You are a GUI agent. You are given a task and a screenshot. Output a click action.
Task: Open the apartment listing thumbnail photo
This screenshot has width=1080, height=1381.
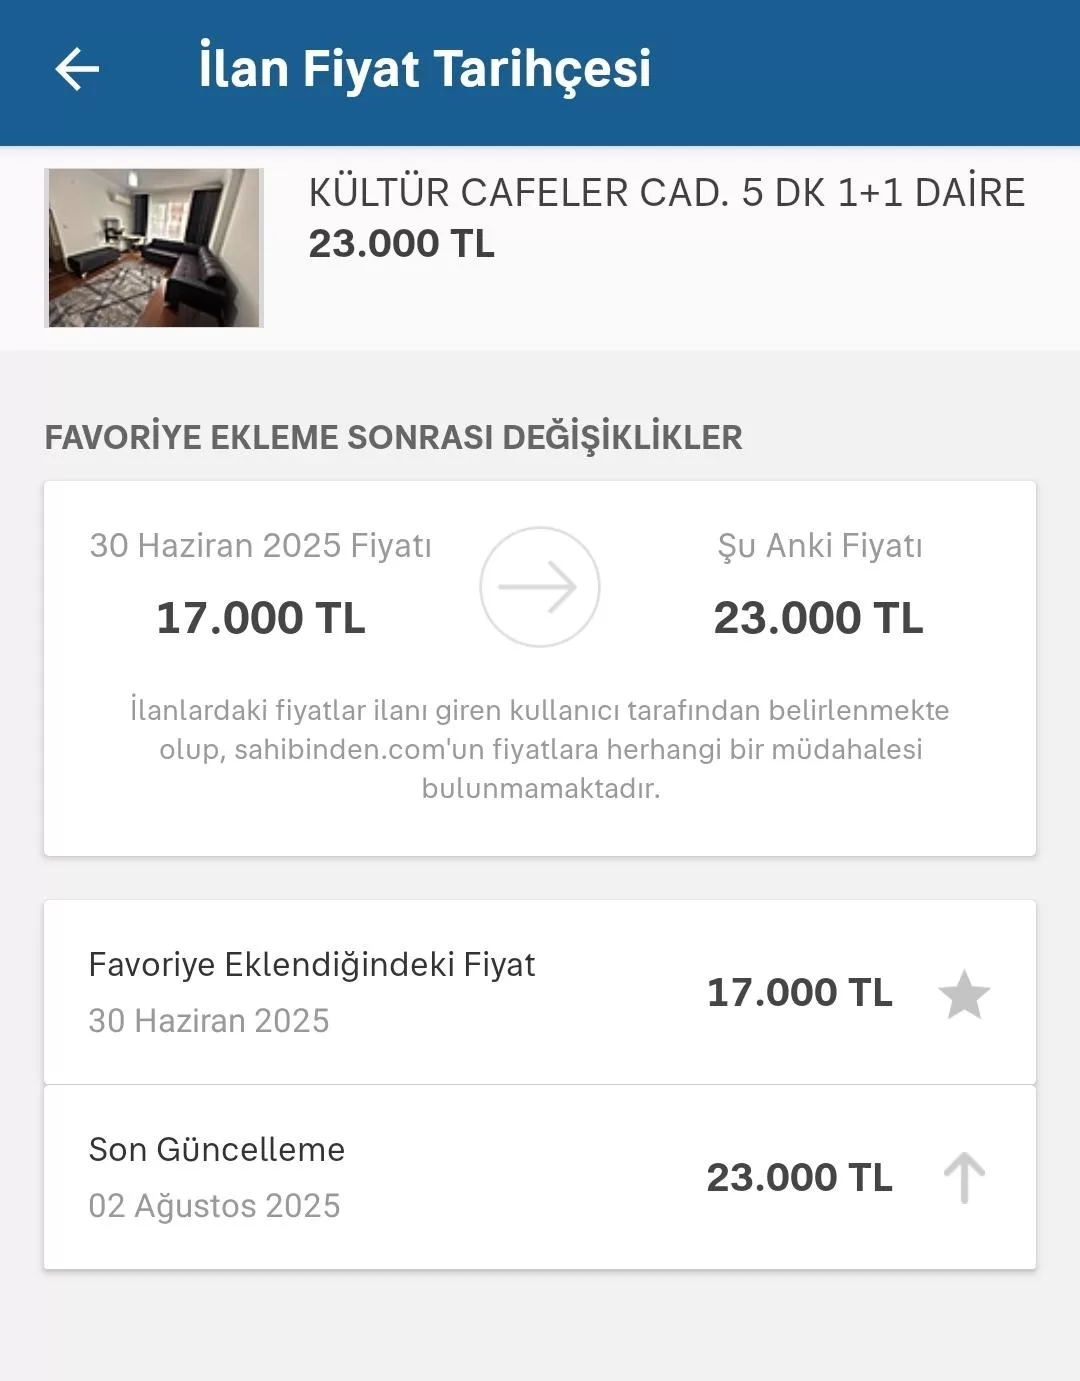click(x=154, y=247)
